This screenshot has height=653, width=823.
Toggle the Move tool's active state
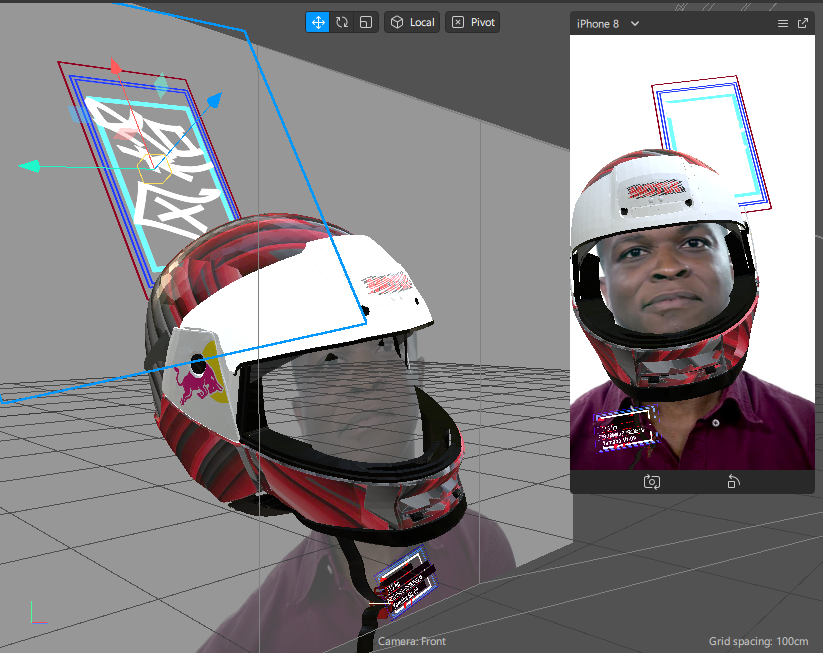317,21
